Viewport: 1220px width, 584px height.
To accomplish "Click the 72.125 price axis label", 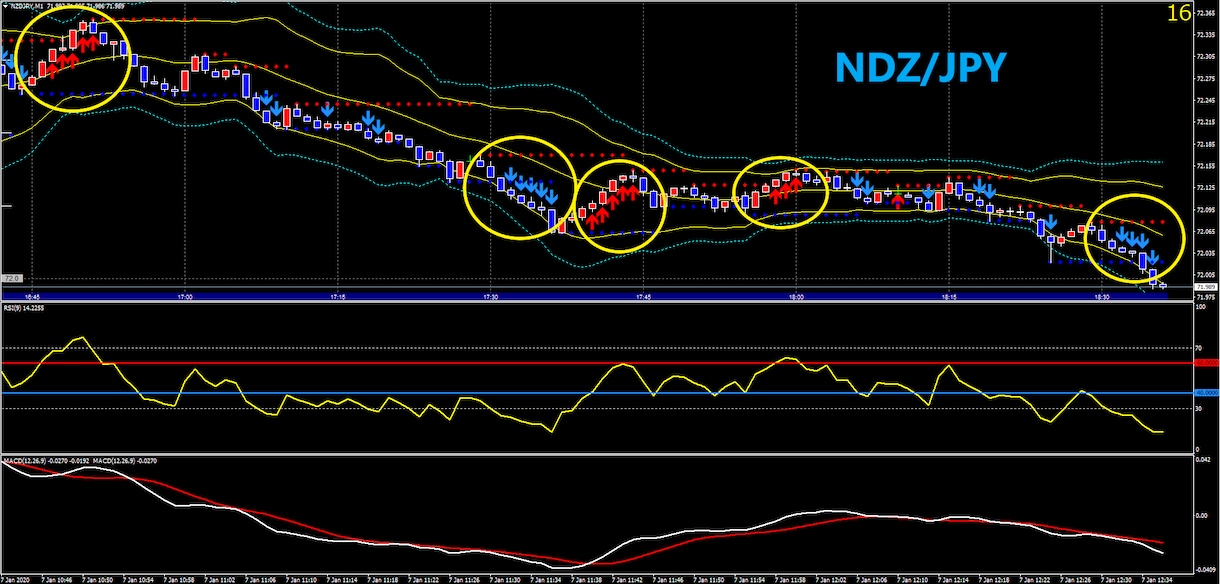I will [1207, 188].
